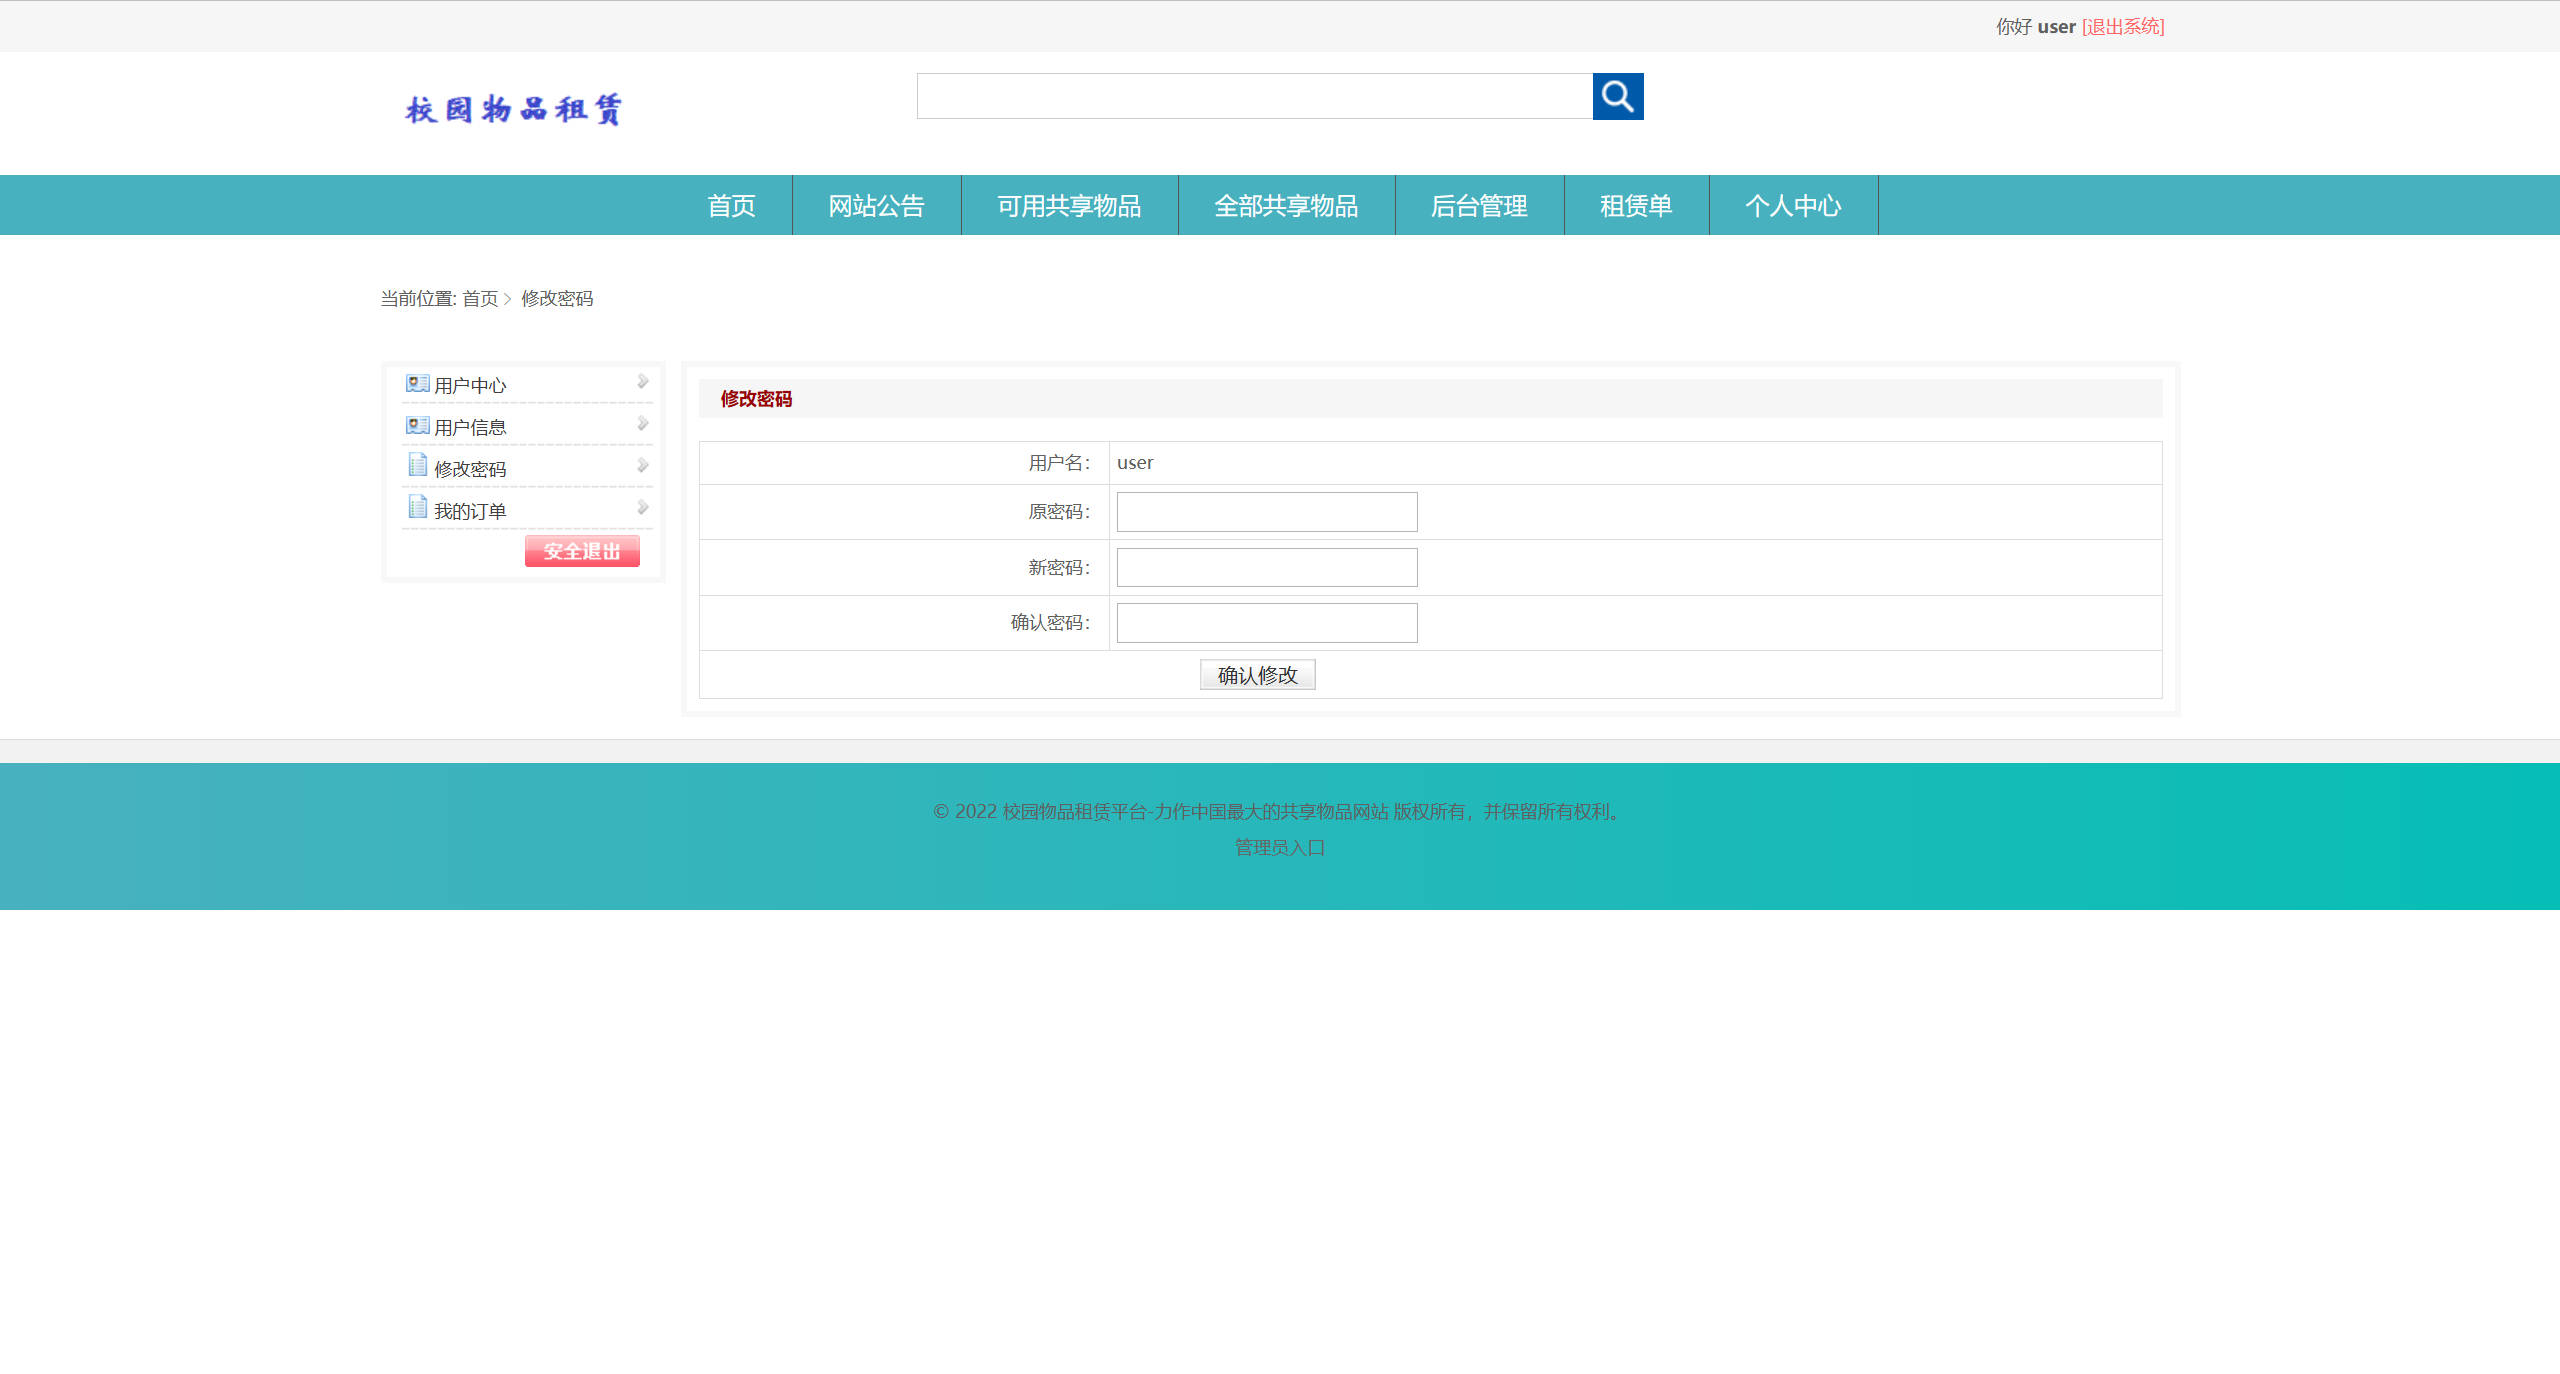Expand the arrow next to 我的订单

643,507
